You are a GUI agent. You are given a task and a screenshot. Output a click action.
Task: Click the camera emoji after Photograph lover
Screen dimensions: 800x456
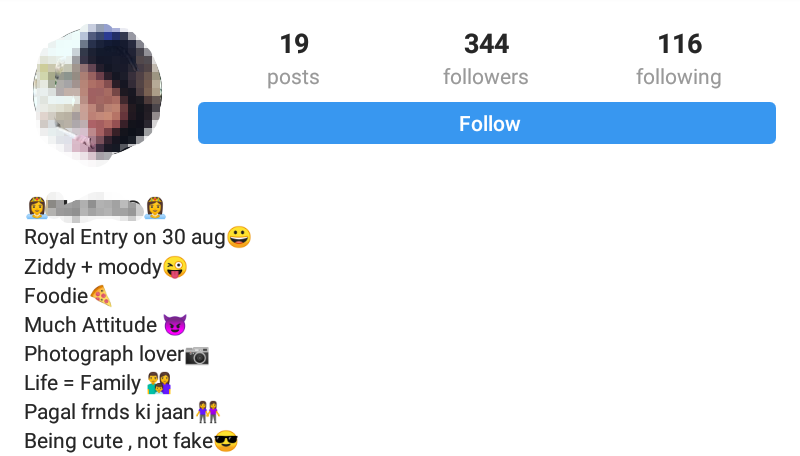tap(197, 355)
